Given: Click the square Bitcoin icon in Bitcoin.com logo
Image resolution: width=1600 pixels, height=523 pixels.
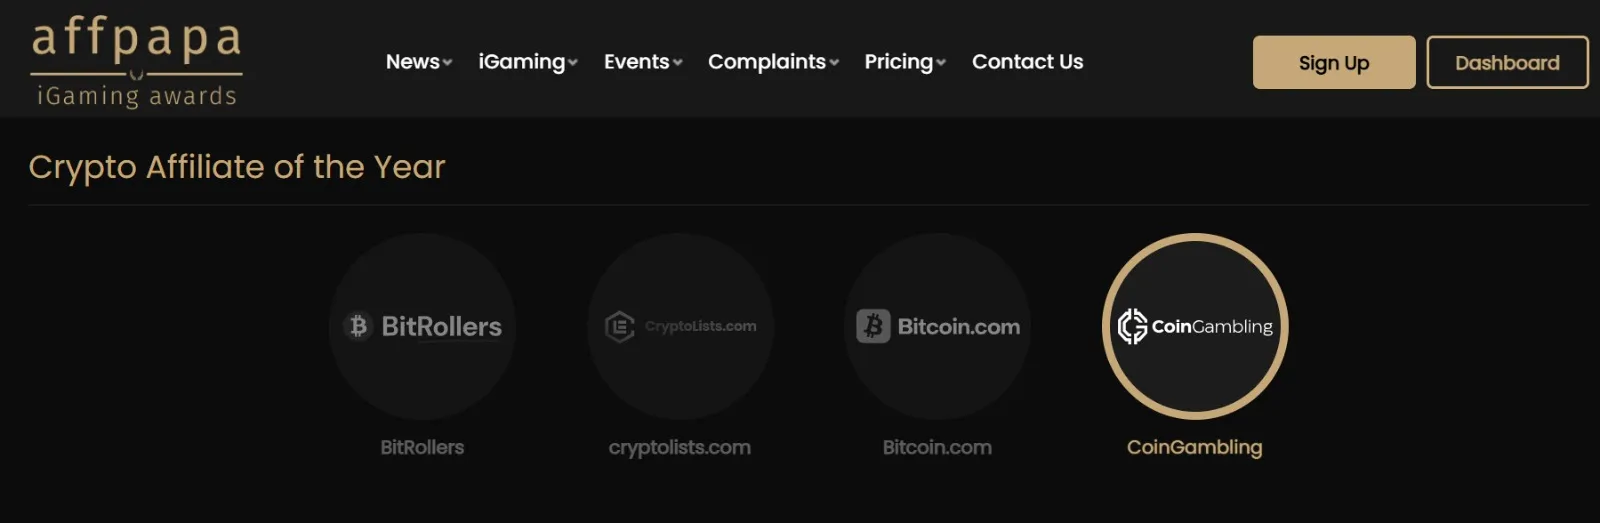Looking at the screenshot, I should click(x=873, y=326).
